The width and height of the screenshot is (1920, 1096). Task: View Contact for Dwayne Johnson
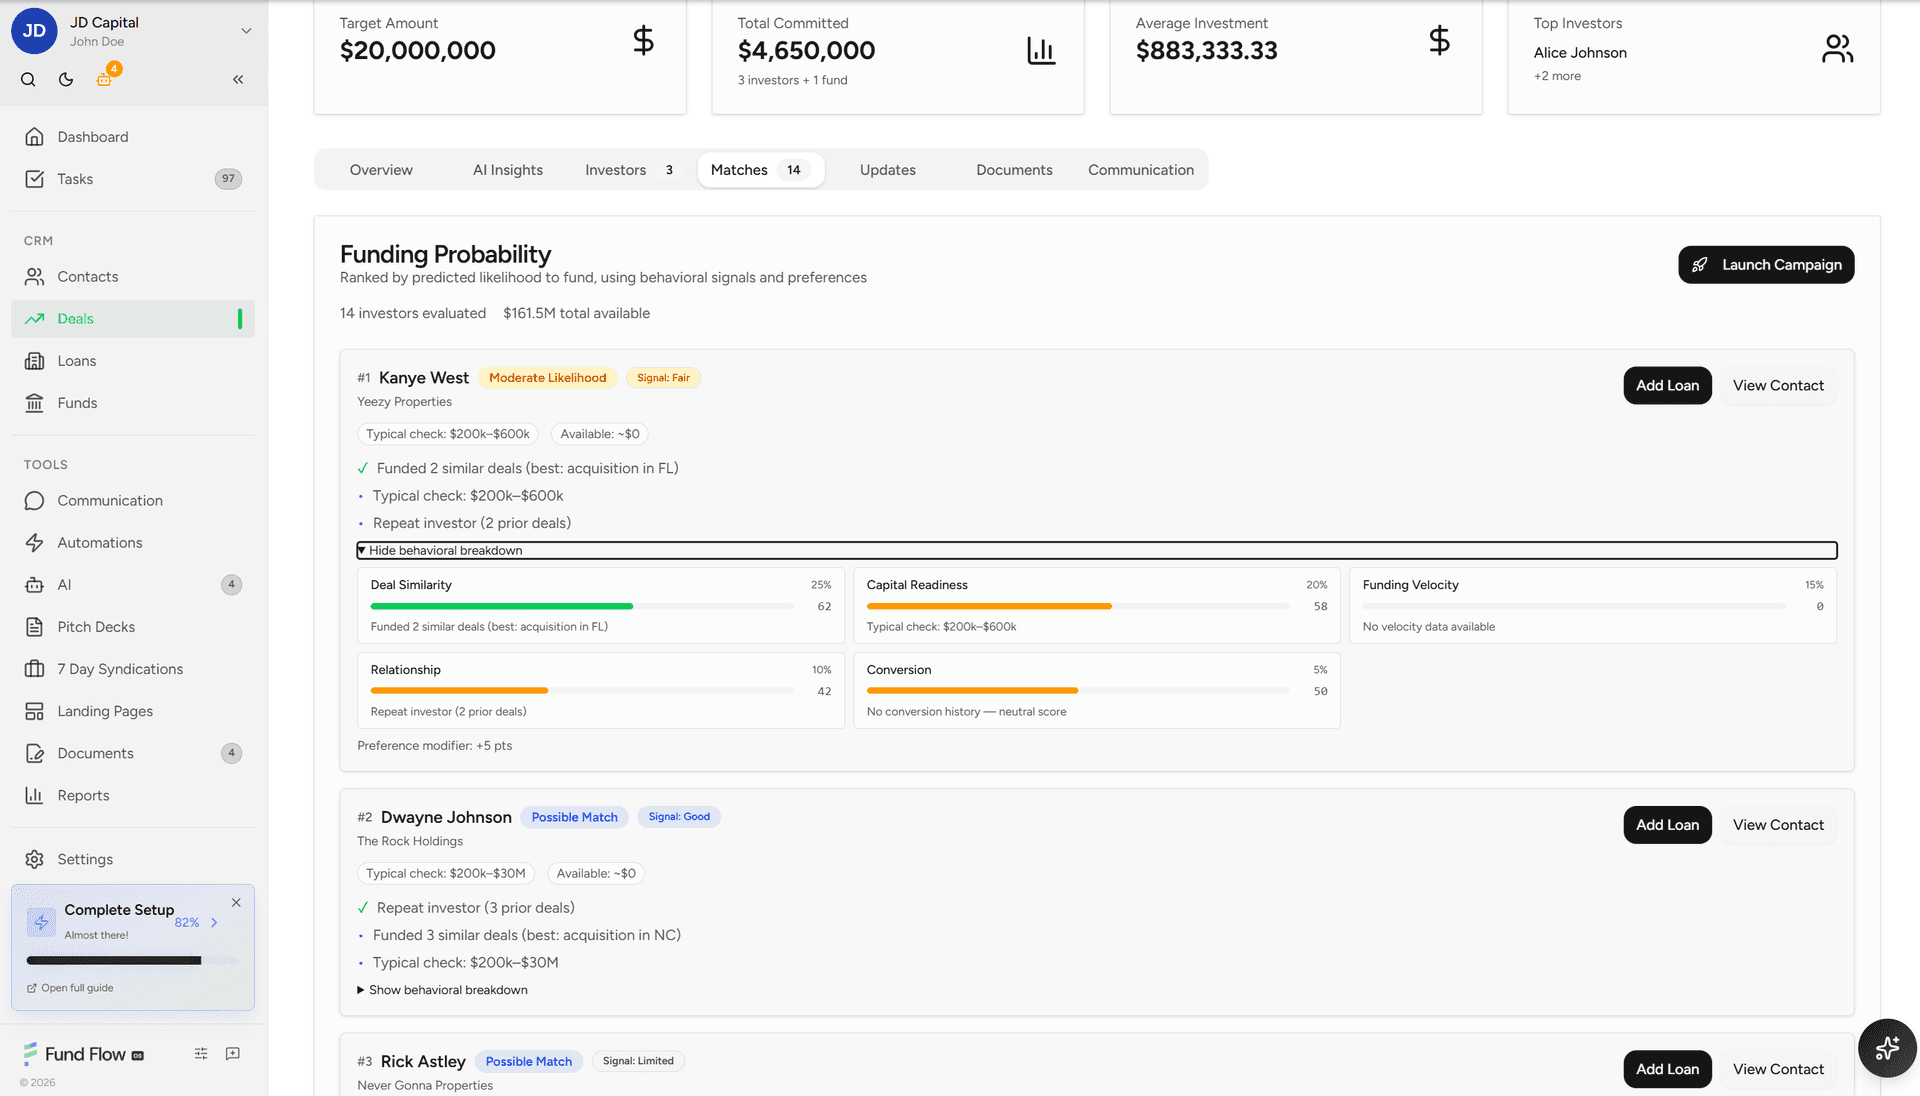pos(1778,825)
